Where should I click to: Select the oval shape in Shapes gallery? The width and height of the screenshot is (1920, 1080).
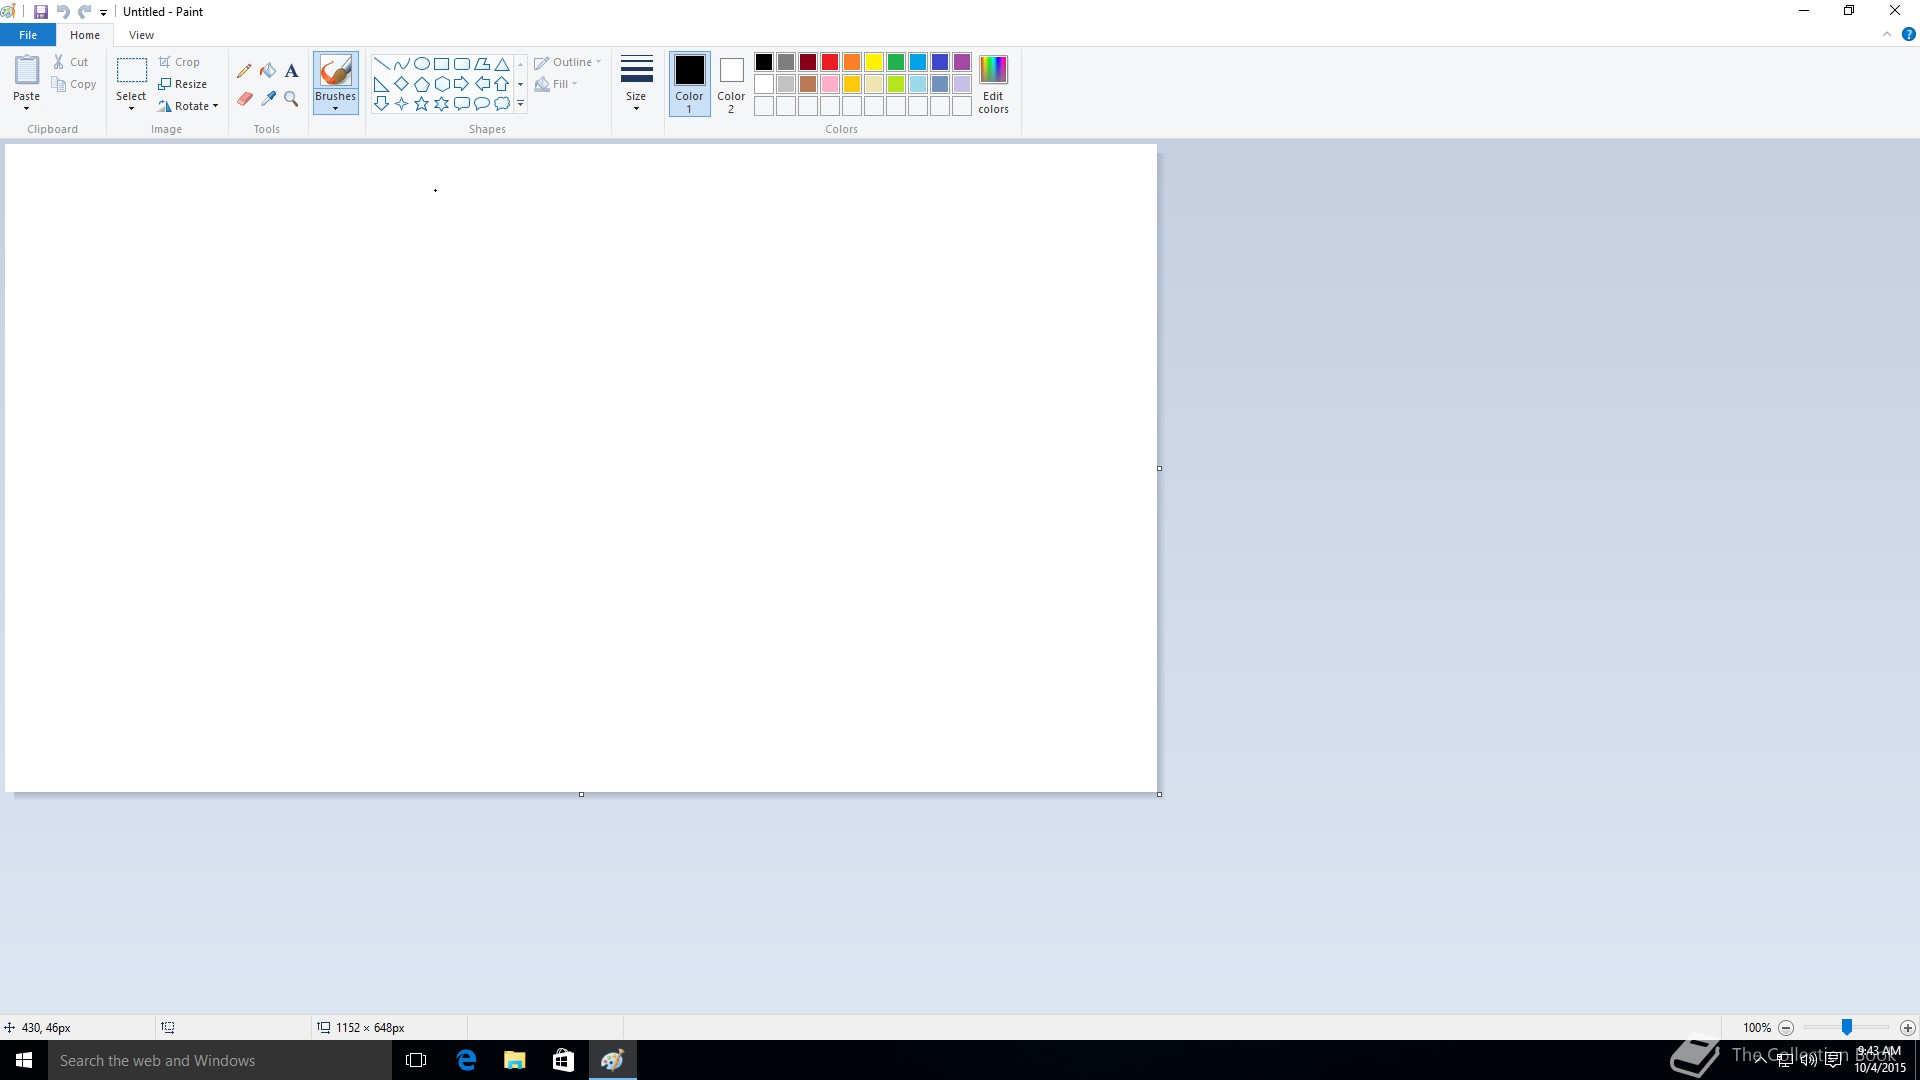(421, 63)
